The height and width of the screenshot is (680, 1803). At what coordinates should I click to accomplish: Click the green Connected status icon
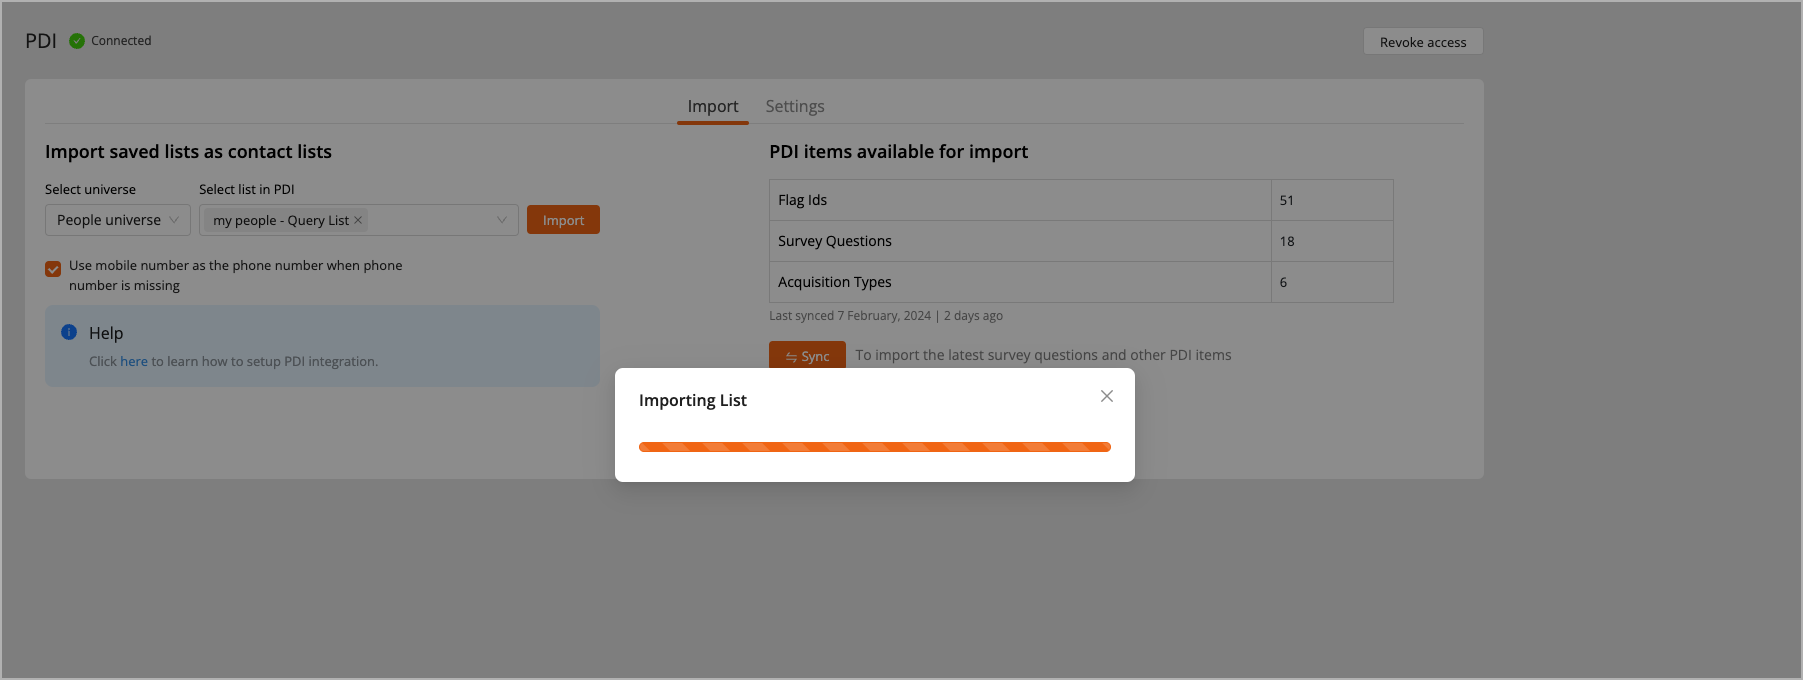(x=77, y=41)
